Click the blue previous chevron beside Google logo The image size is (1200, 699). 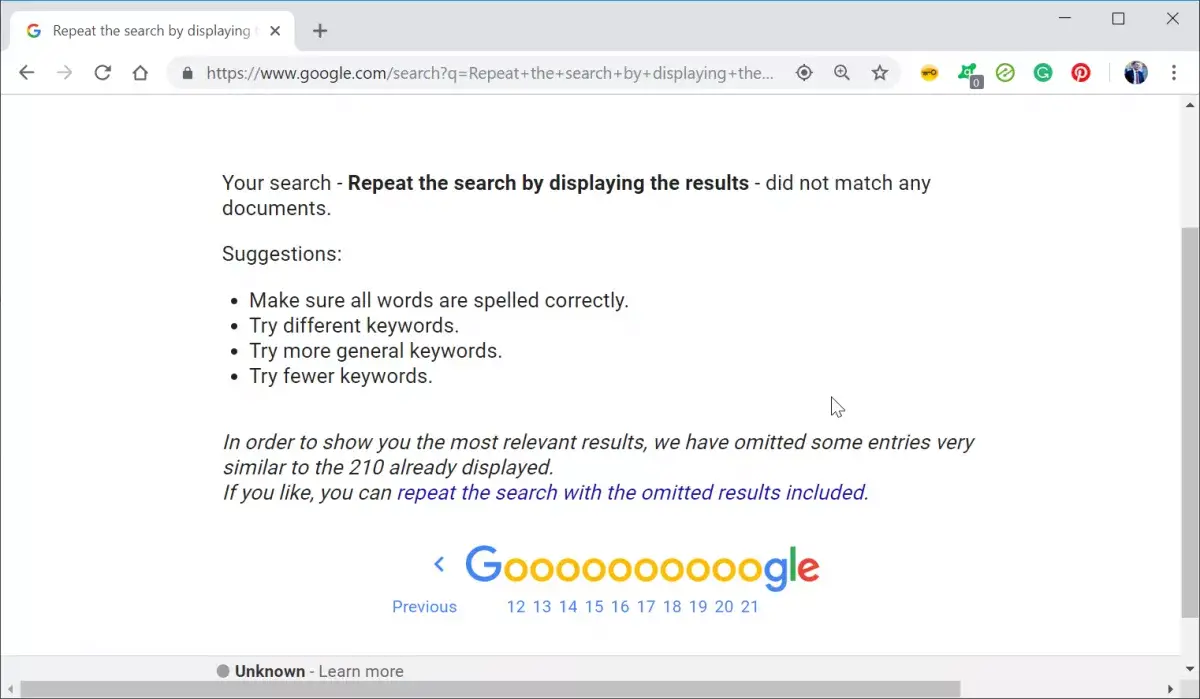click(439, 565)
